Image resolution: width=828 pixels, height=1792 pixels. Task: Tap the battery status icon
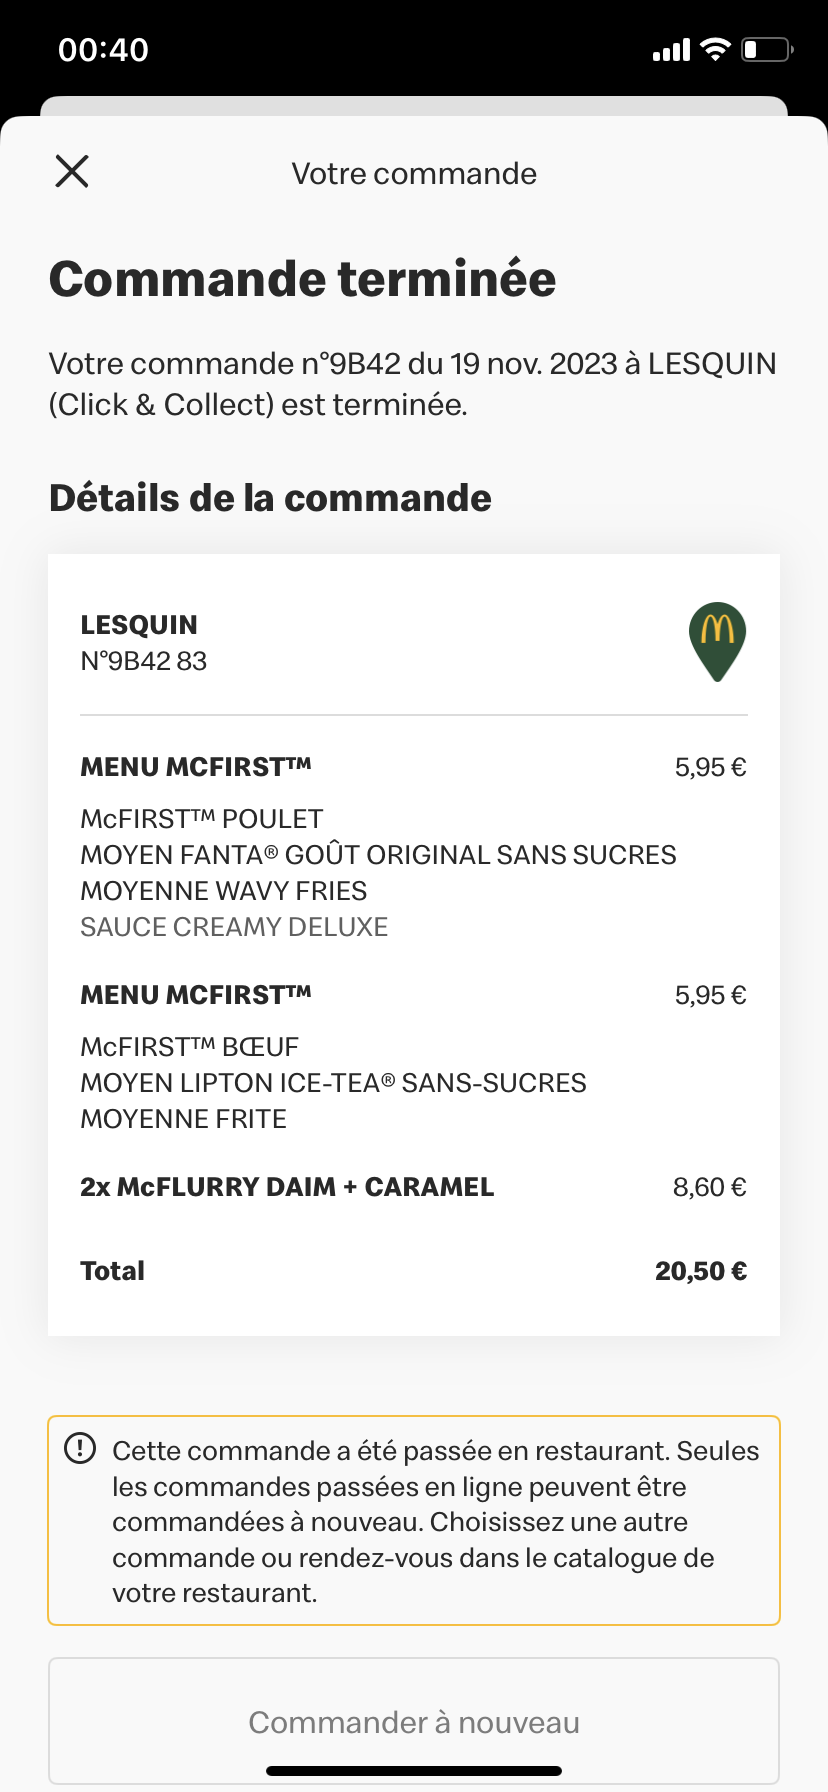[766, 49]
